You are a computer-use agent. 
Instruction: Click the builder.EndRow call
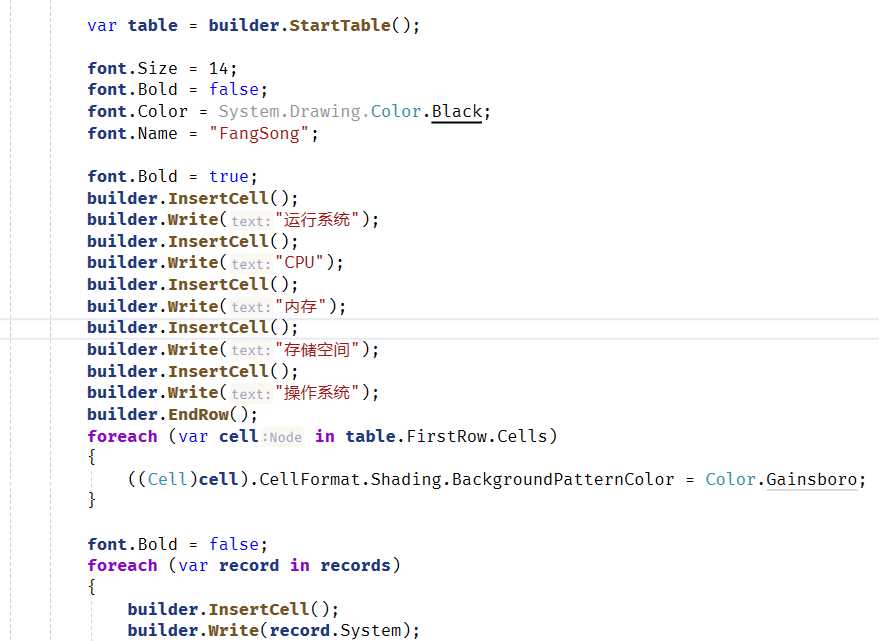173,414
